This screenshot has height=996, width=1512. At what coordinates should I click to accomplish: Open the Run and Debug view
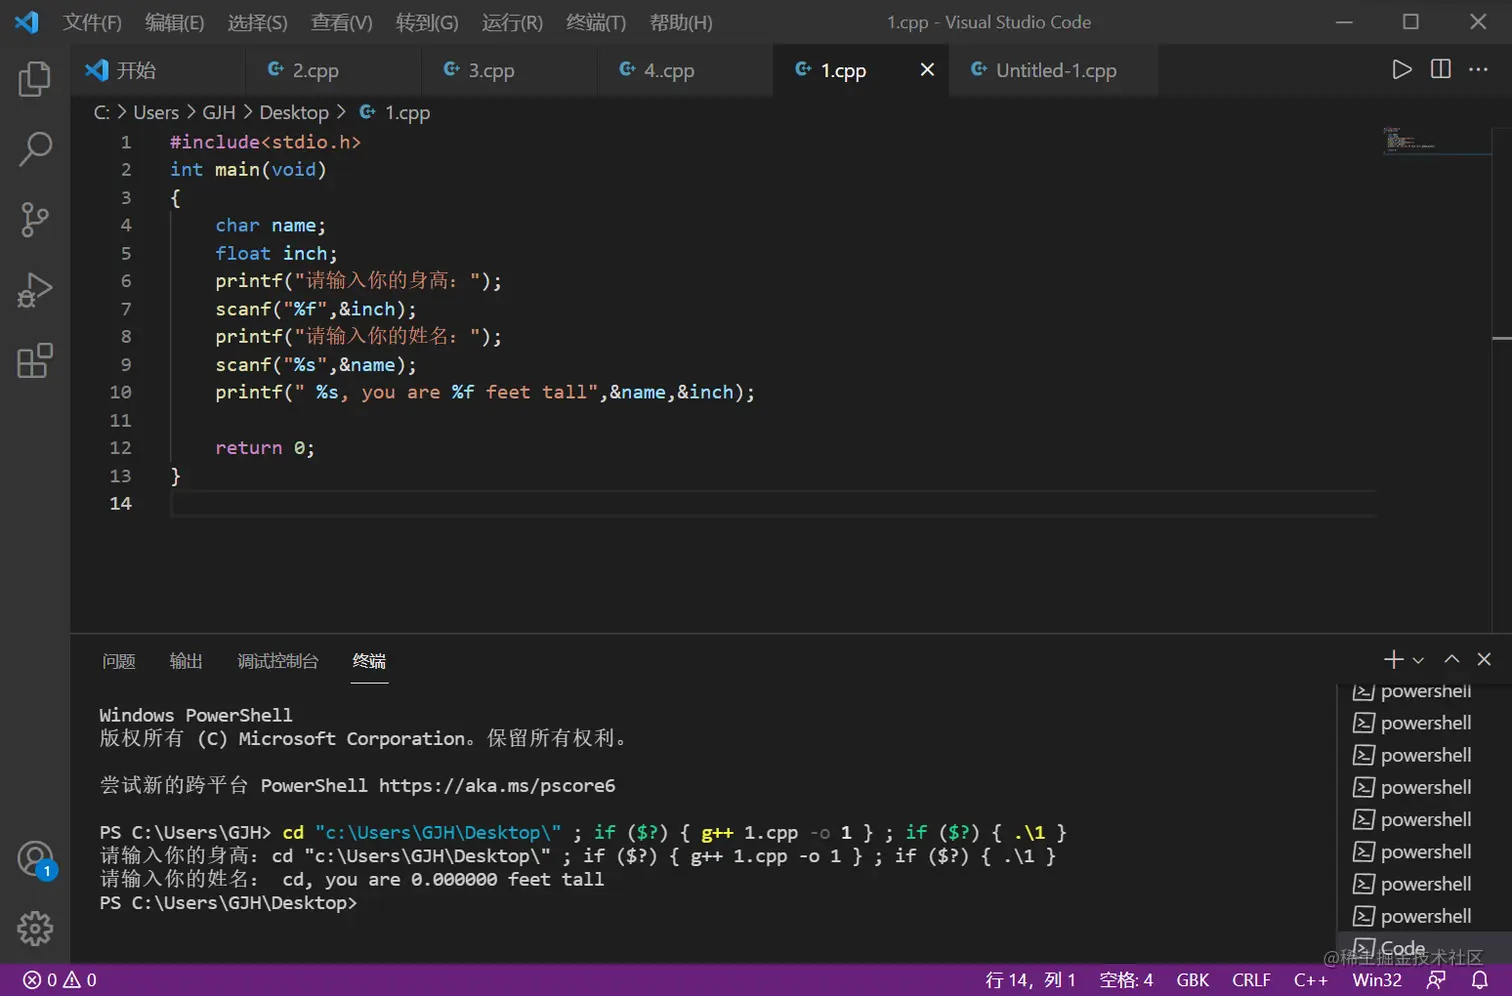[x=35, y=290]
